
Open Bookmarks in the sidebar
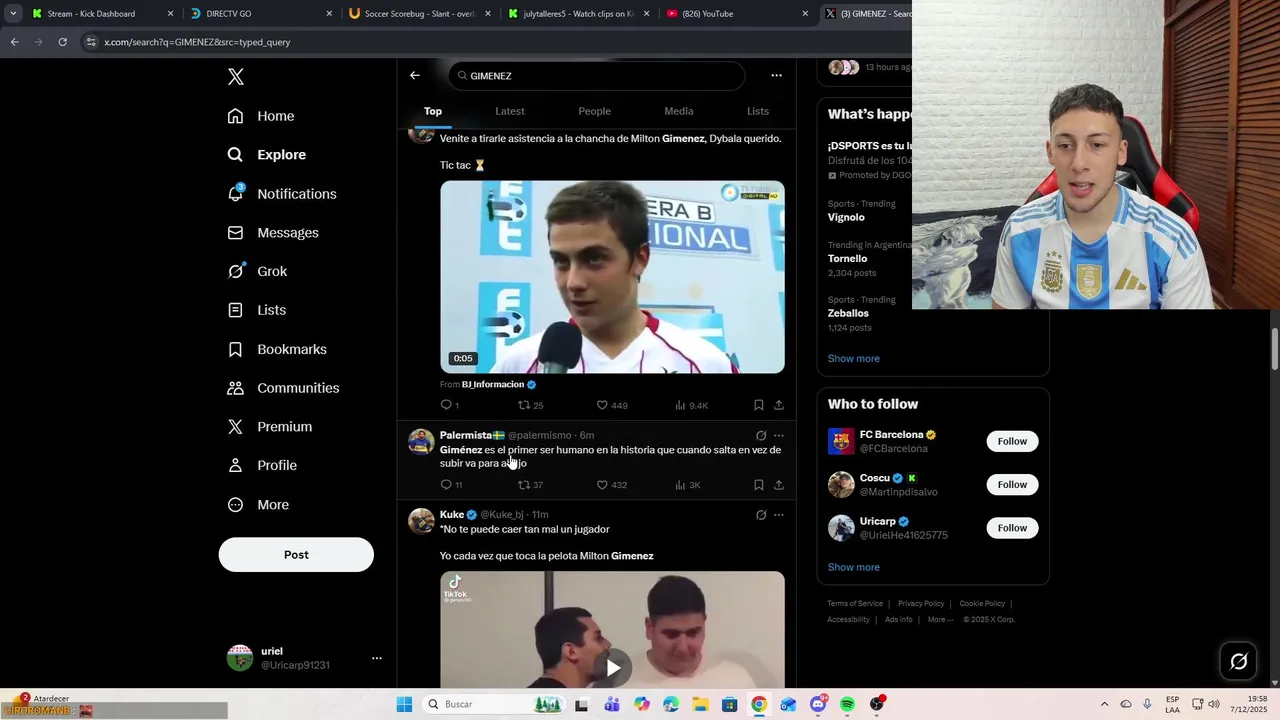[x=277, y=349]
